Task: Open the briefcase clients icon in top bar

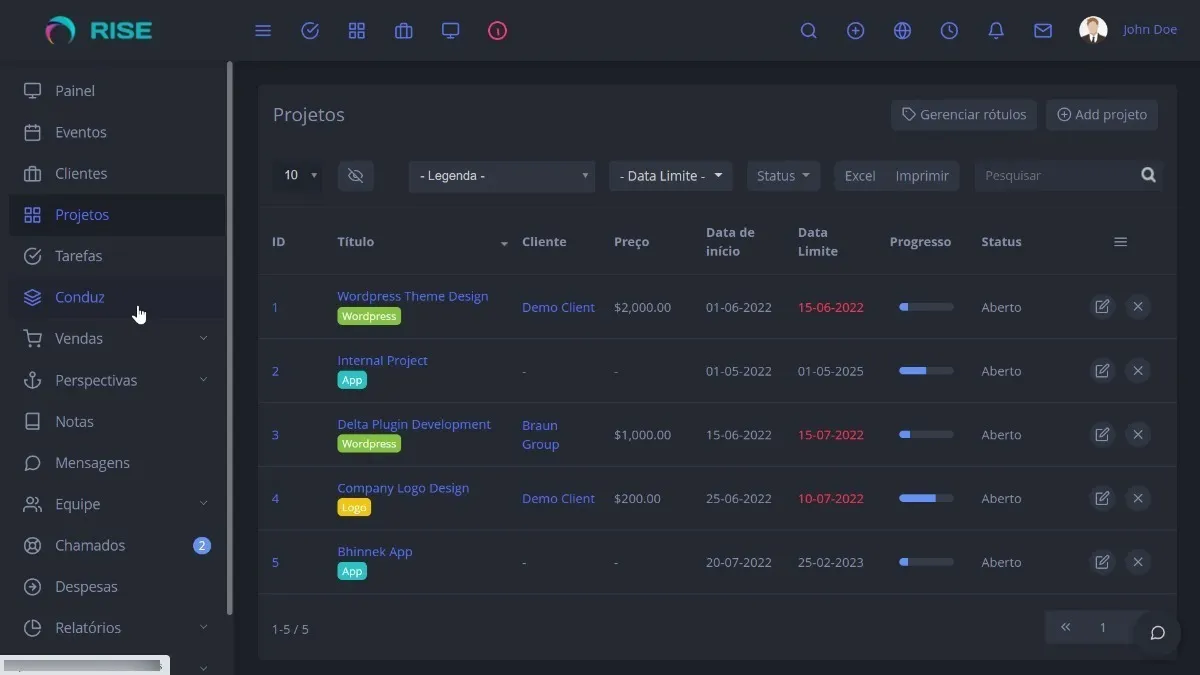Action: click(404, 31)
